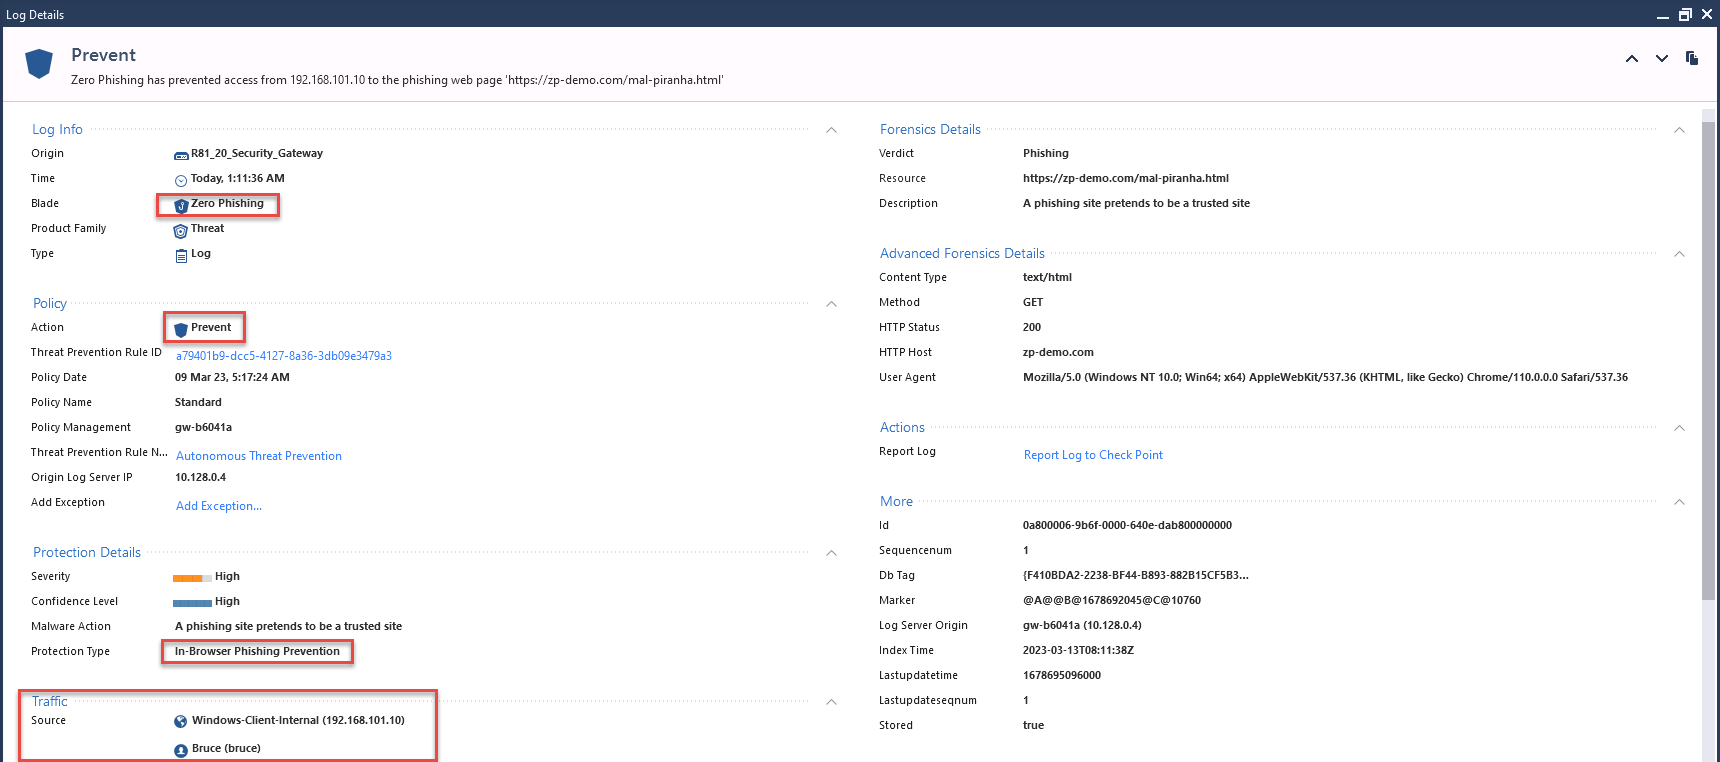The height and width of the screenshot is (762, 1720).
Task: Select Origin Log Server IP 10.128.0.4
Action: pos(200,477)
